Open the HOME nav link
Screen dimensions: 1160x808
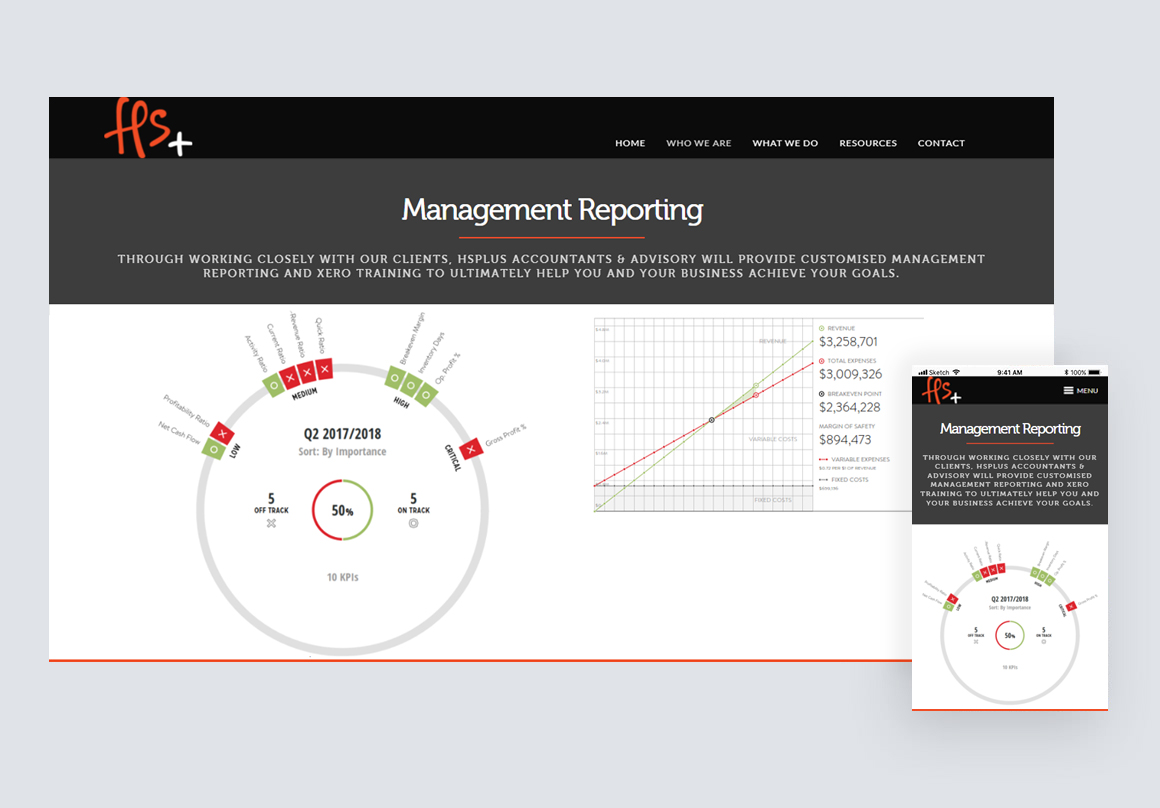tap(630, 143)
